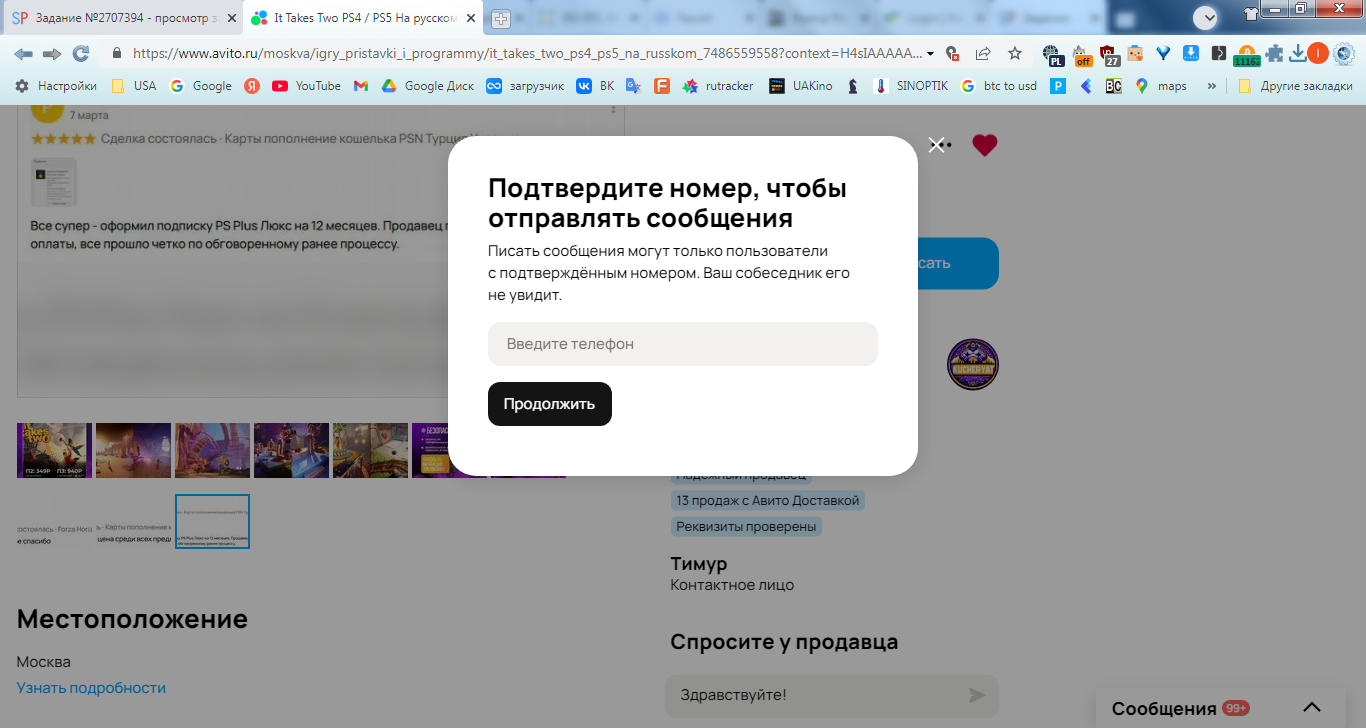Expand the Сообщения chat panel chevron
Viewport: 1366px width, 728px height.
1312,708
